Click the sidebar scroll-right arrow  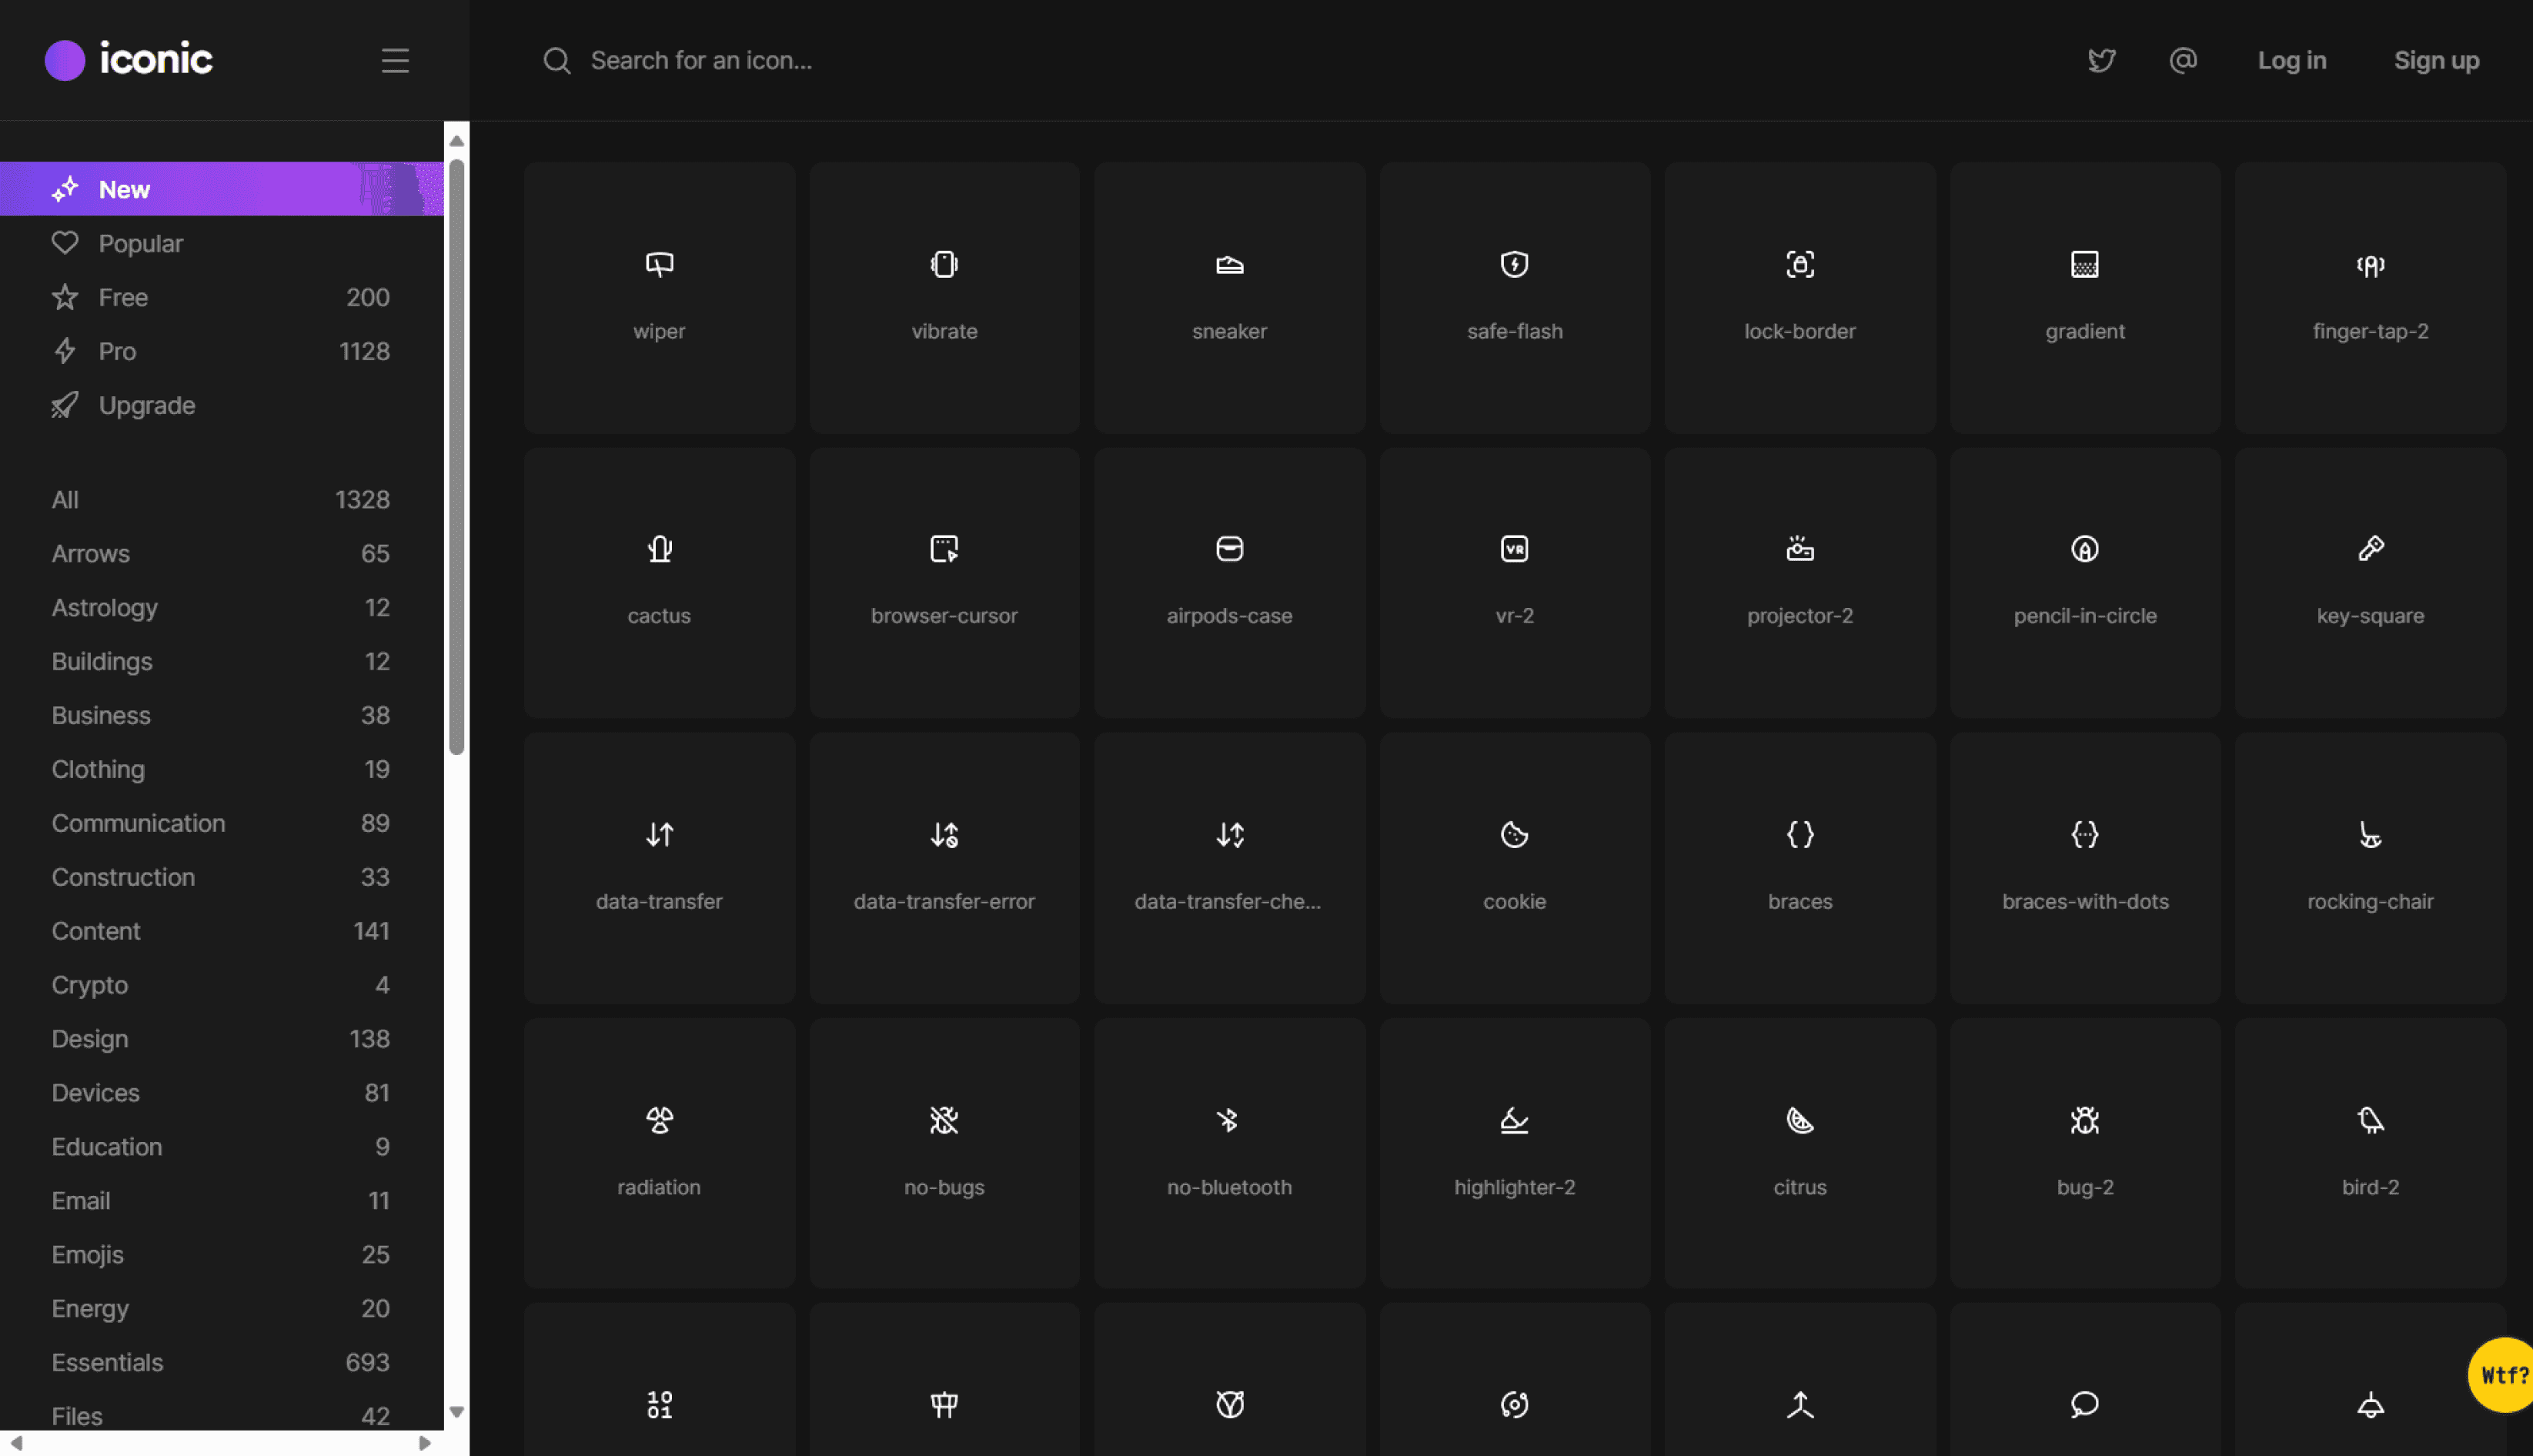(x=424, y=1443)
